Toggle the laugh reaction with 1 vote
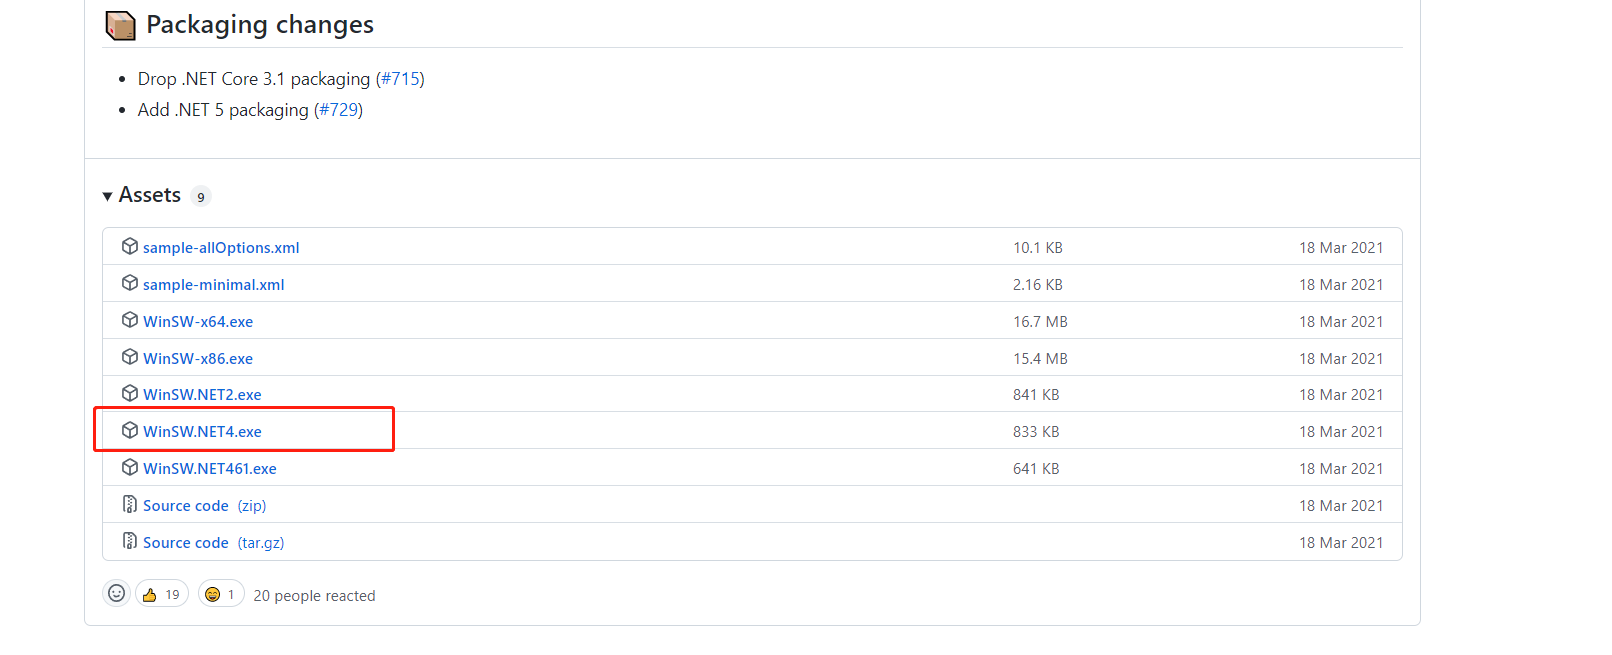This screenshot has width=1612, height=655. click(x=221, y=594)
